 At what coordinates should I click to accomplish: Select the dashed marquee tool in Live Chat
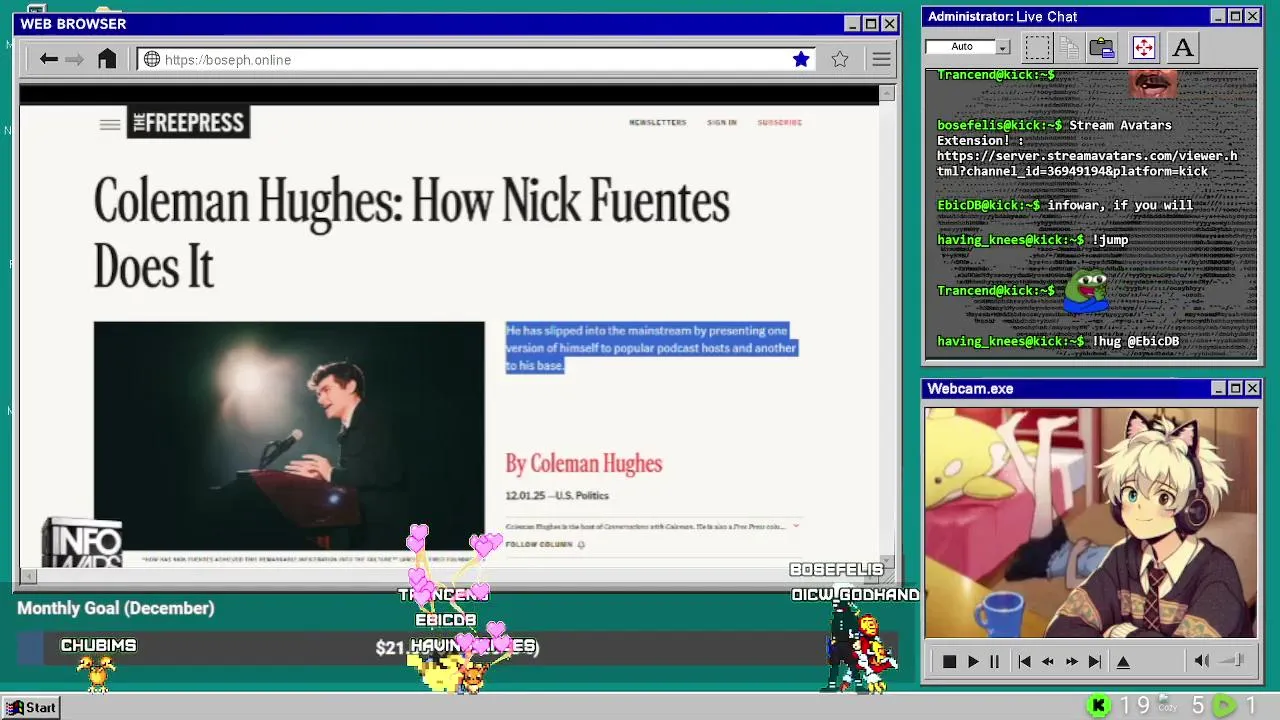[x=1038, y=47]
